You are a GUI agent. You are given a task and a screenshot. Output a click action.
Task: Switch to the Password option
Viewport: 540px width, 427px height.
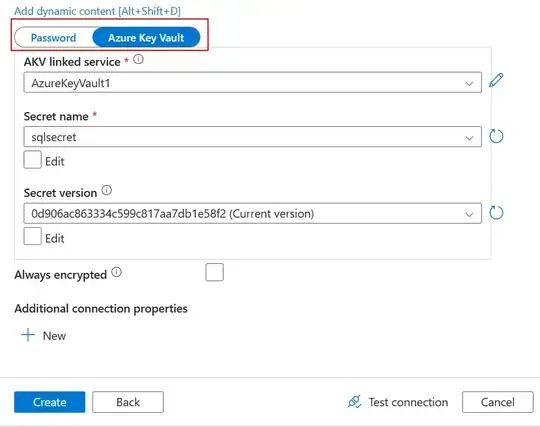[x=53, y=38]
